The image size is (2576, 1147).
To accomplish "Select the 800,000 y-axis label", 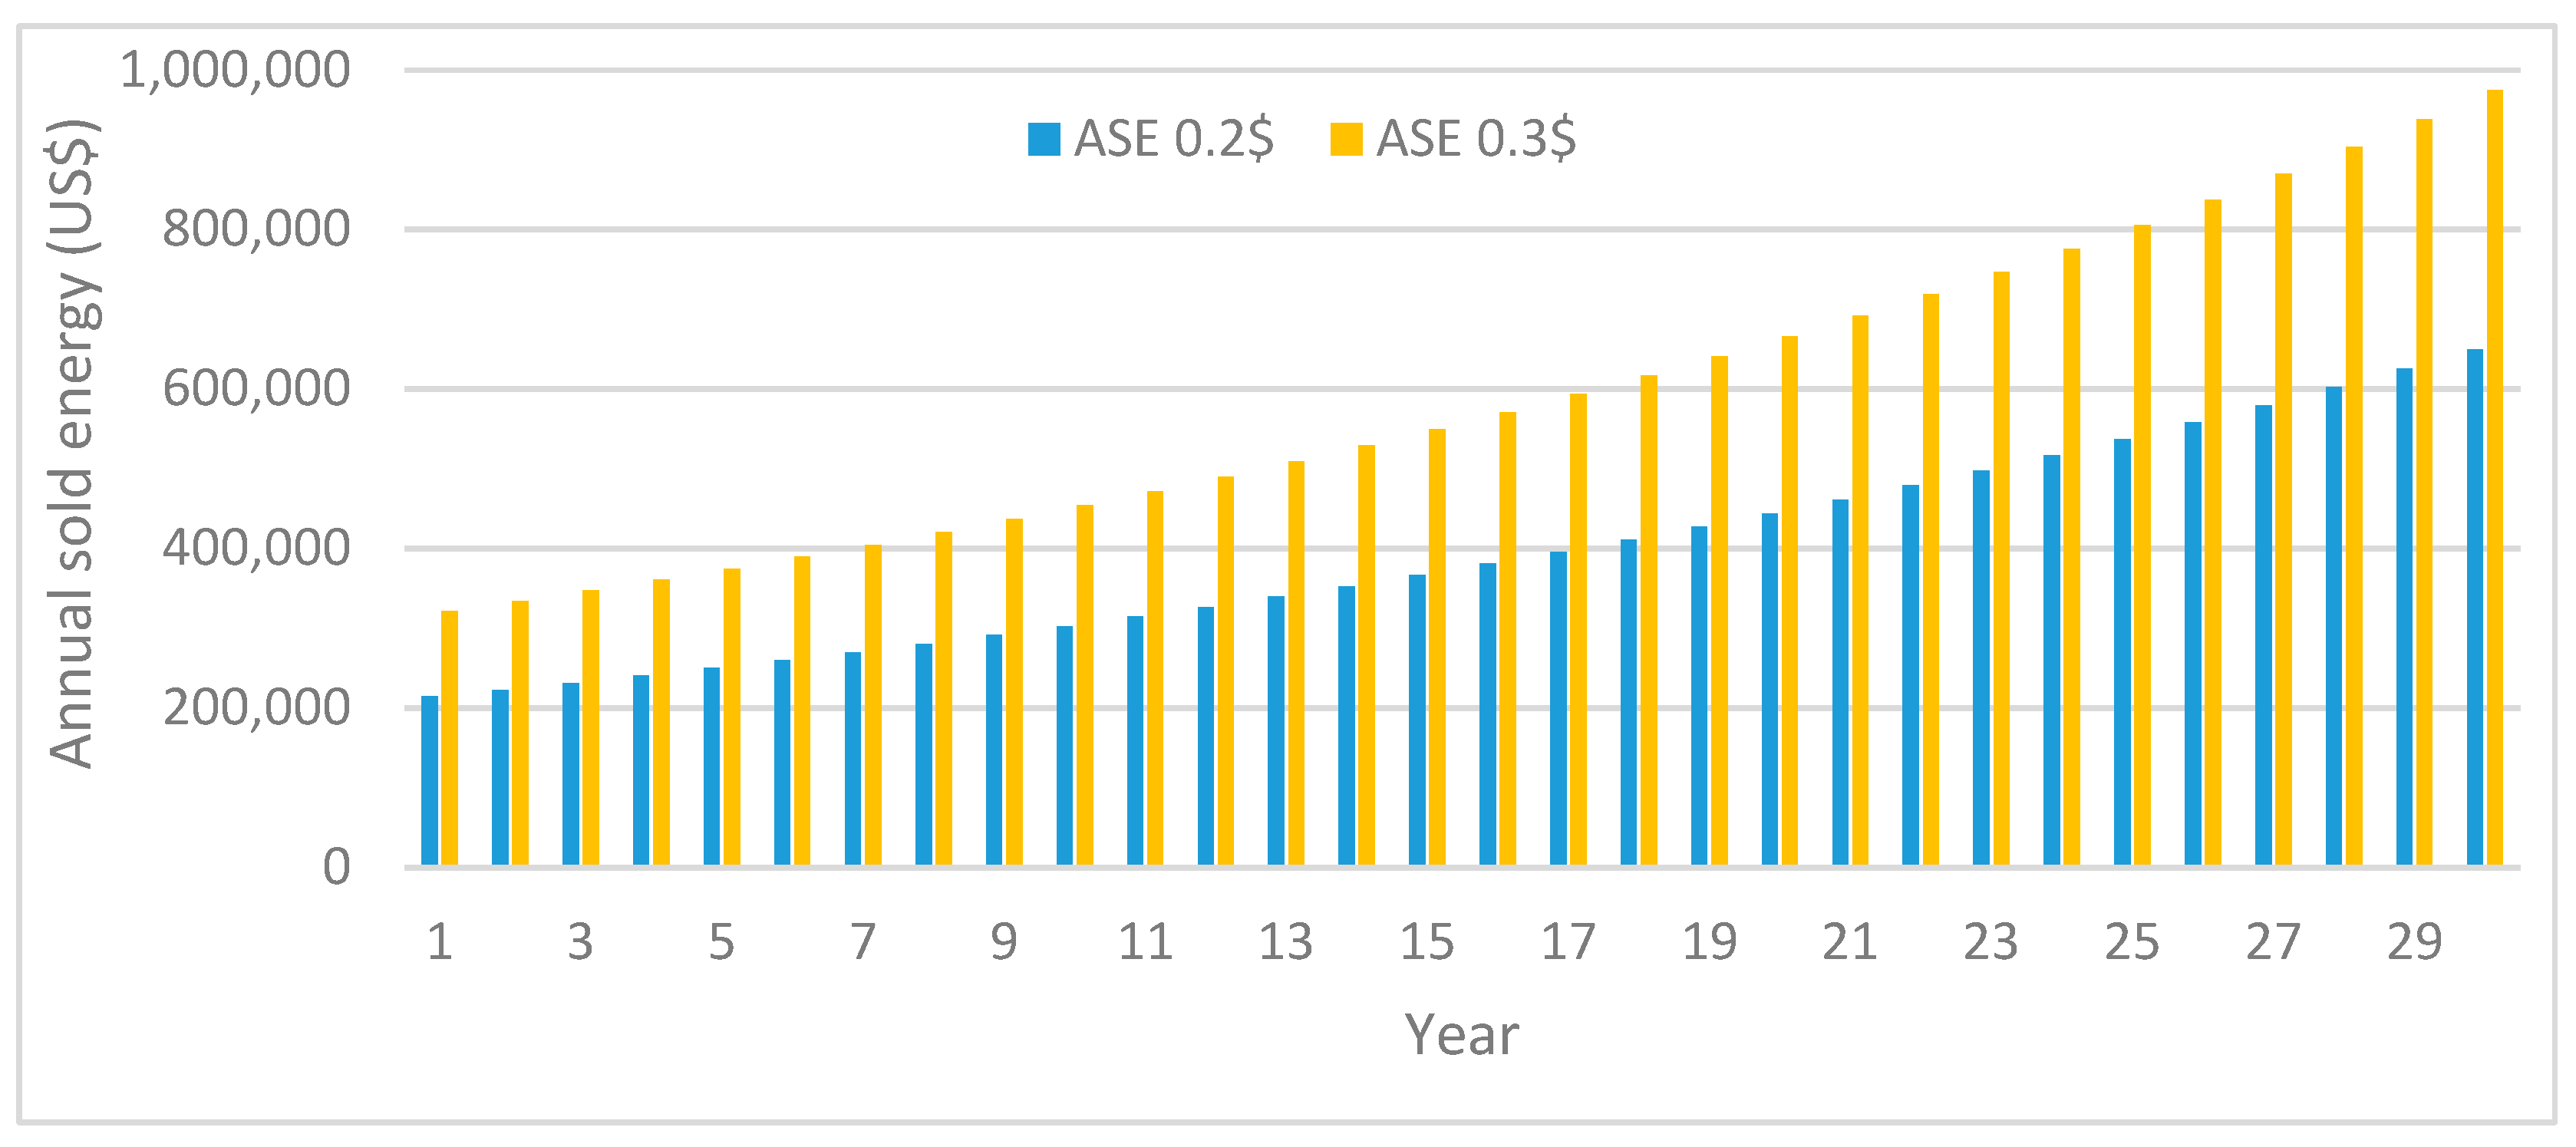I will [256, 229].
